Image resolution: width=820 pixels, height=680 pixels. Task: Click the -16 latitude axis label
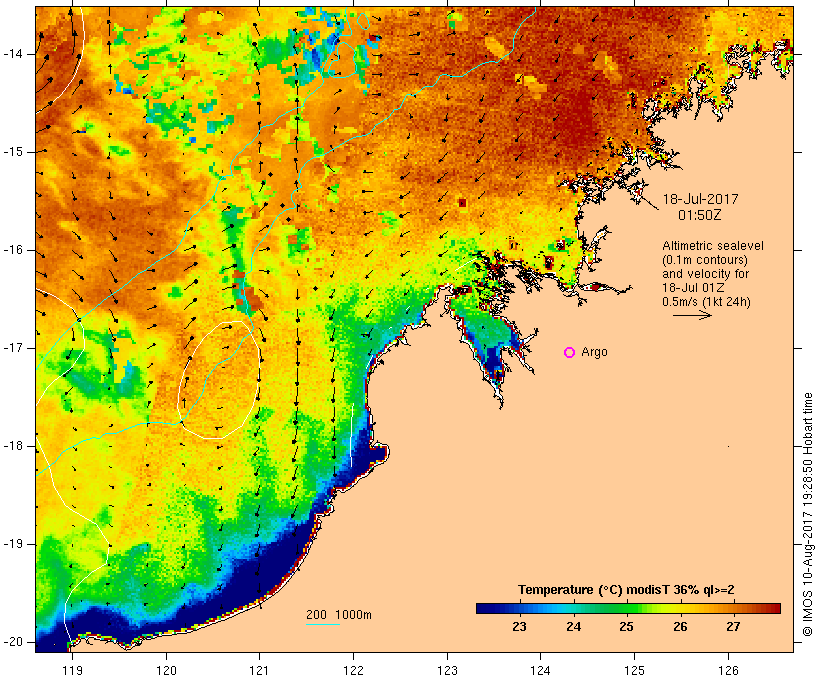coord(13,250)
